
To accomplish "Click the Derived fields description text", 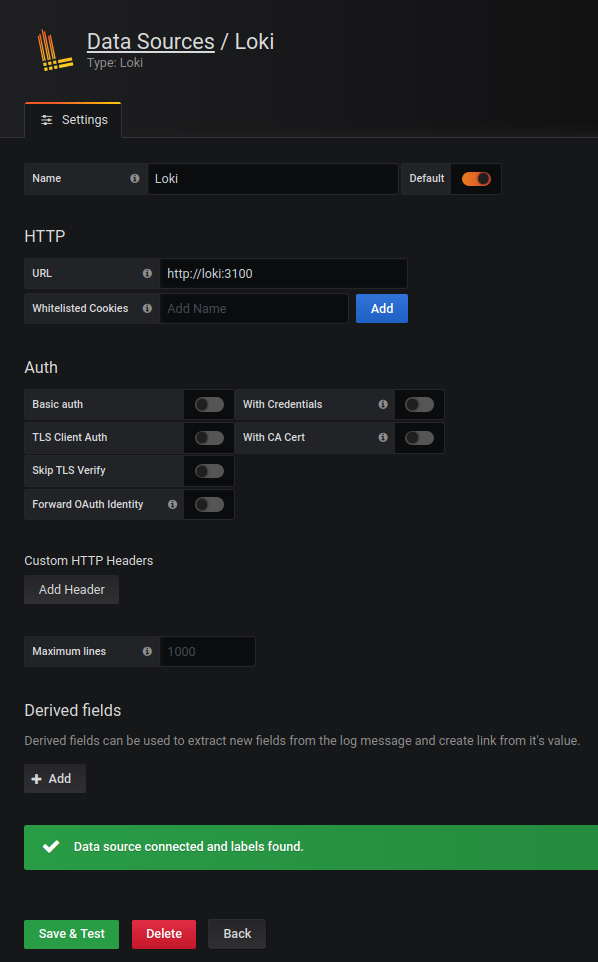I will pos(302,741).
